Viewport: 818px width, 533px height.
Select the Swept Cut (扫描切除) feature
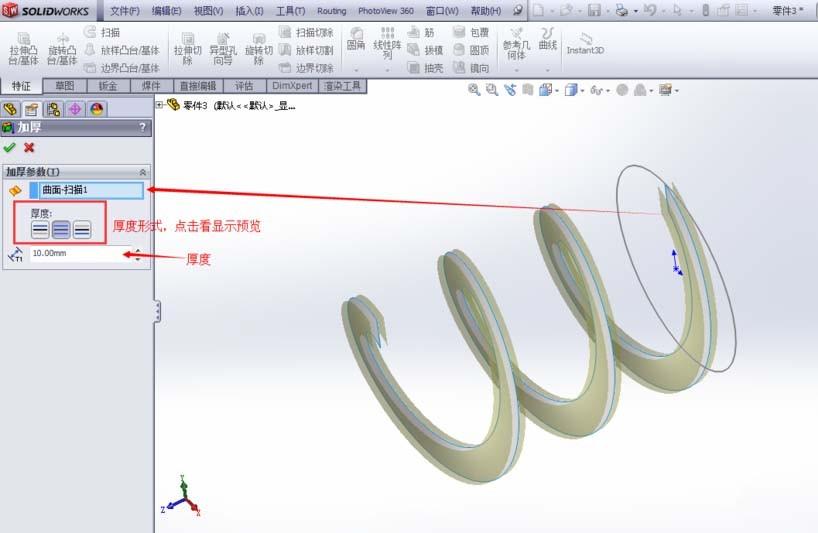306,32
